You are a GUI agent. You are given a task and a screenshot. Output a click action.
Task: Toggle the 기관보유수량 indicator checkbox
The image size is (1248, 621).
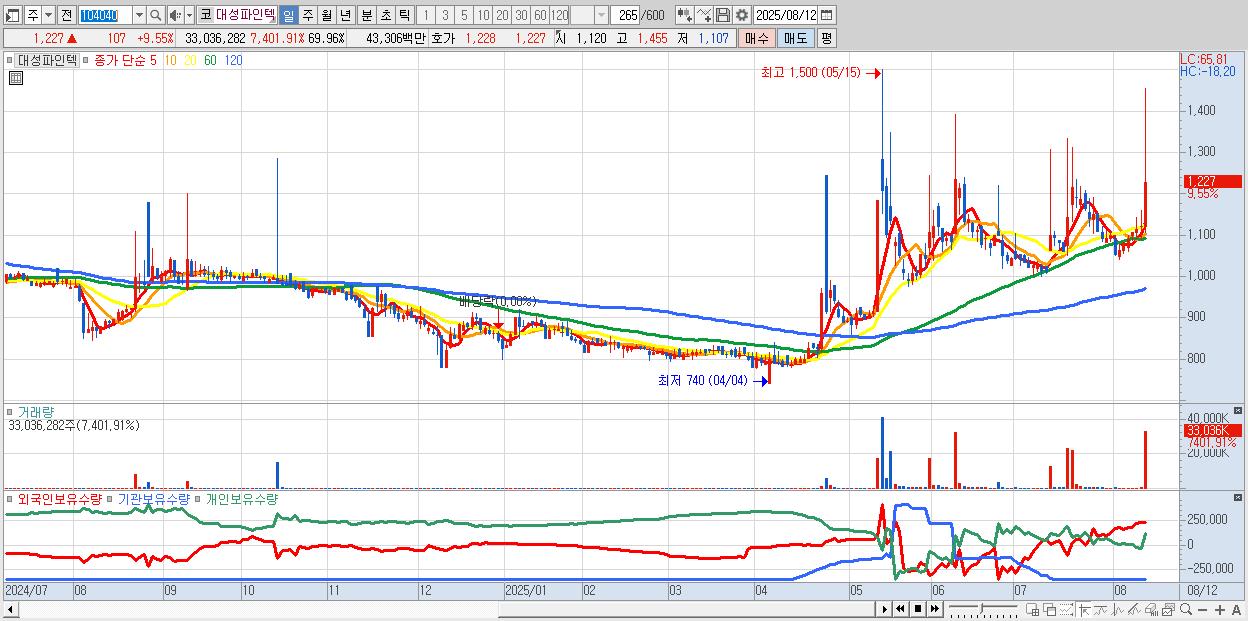coord(111,498)
